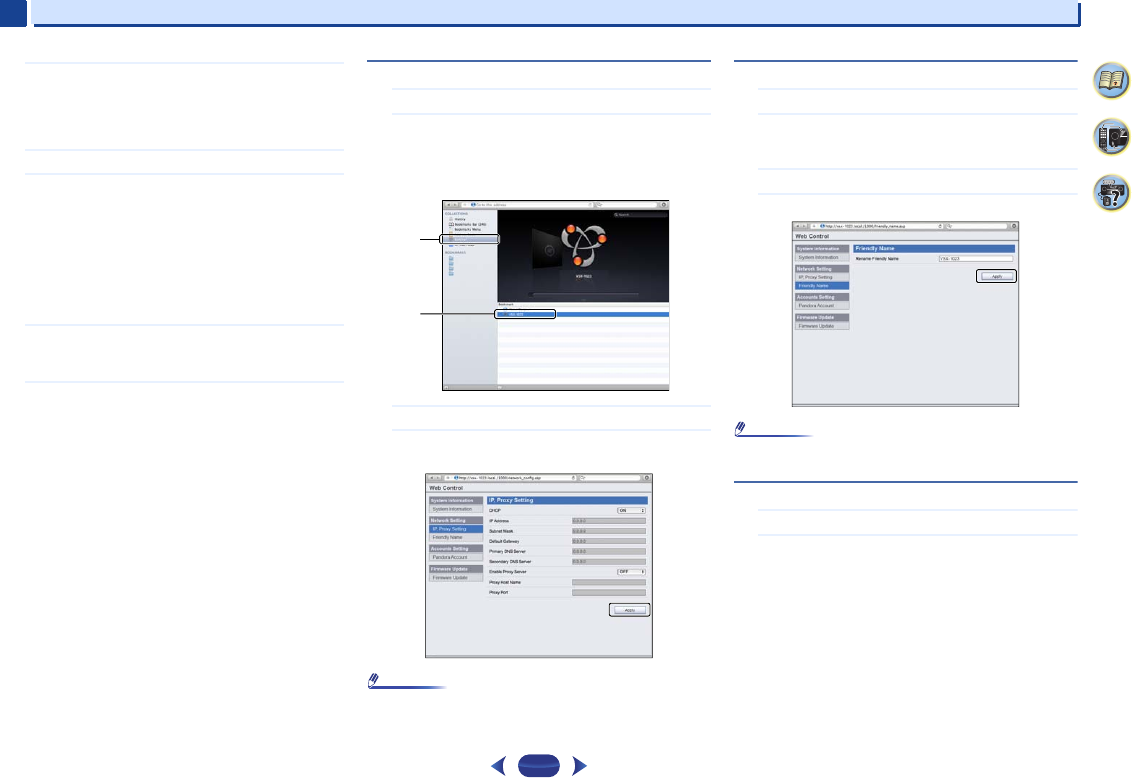Click the Secondary DNS Server field
1132x778 pixels.
pyautogui.click(x=609, y=561)
